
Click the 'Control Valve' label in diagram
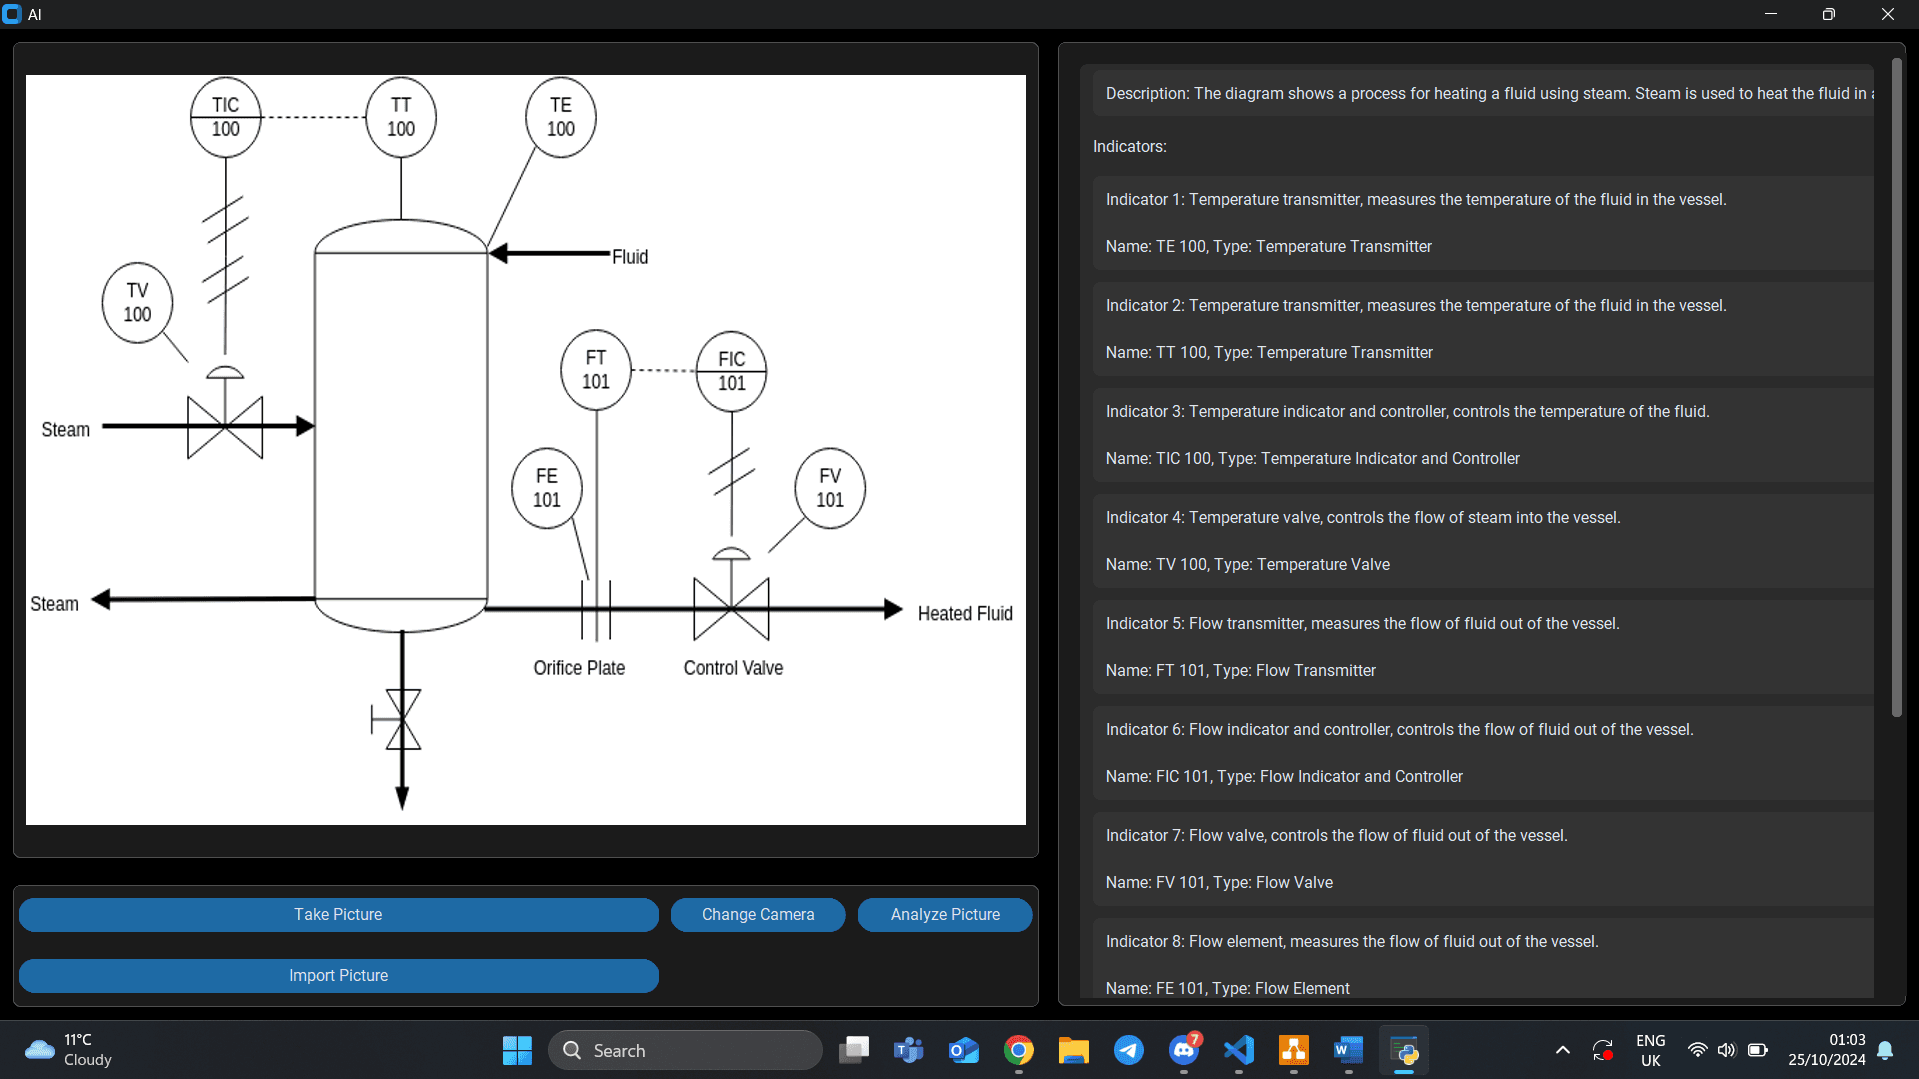(733, 667)
